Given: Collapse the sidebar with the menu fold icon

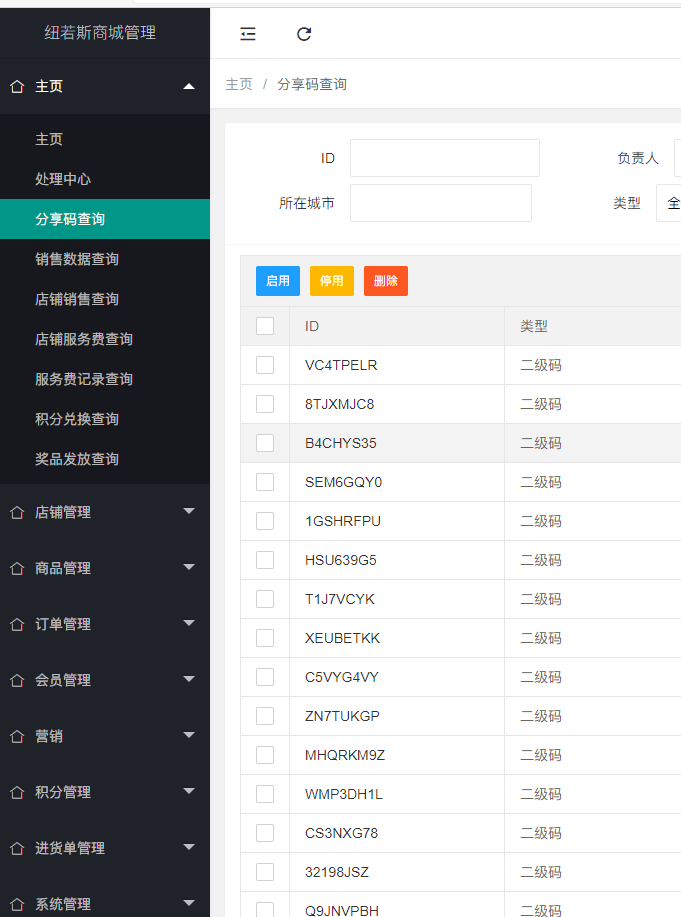Looking at the screenshot, I should pyautogui.click(x=247, y=34).
